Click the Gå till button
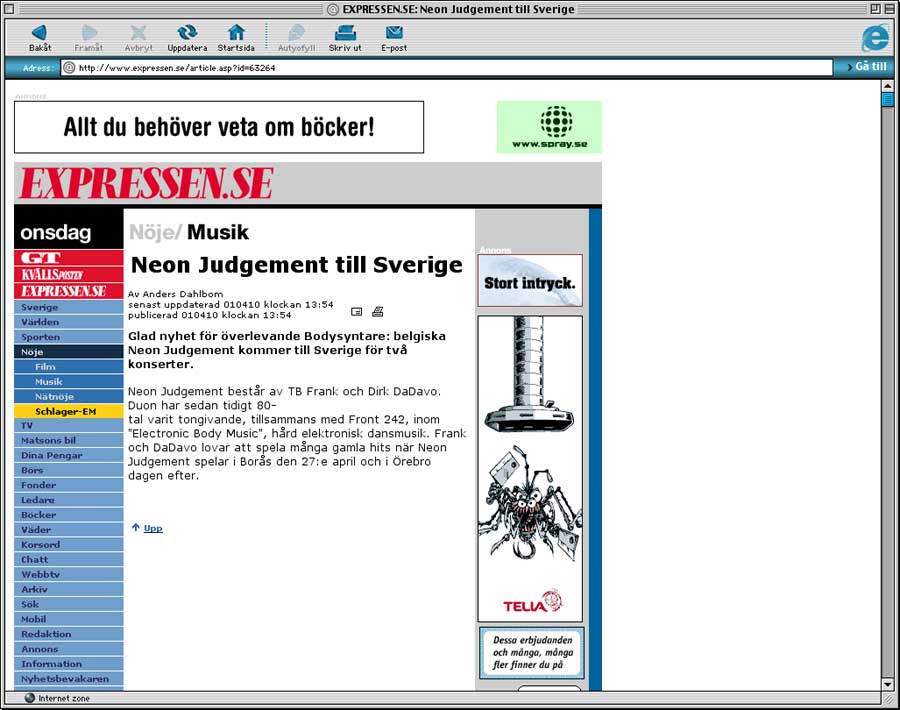This screenshot has width=900, height=710. pyautogui.click(x=866, y=67)
